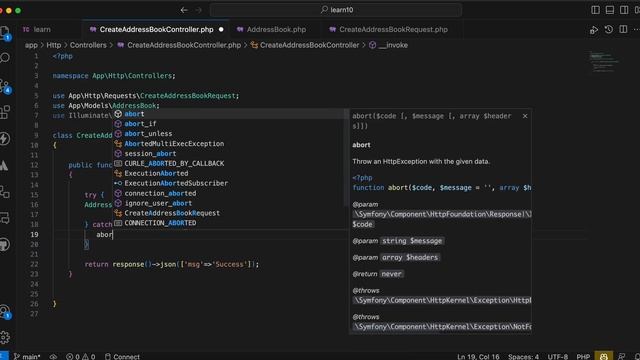Go back with the left arrow
Viewport: 640px width, 360px height.
184,10
